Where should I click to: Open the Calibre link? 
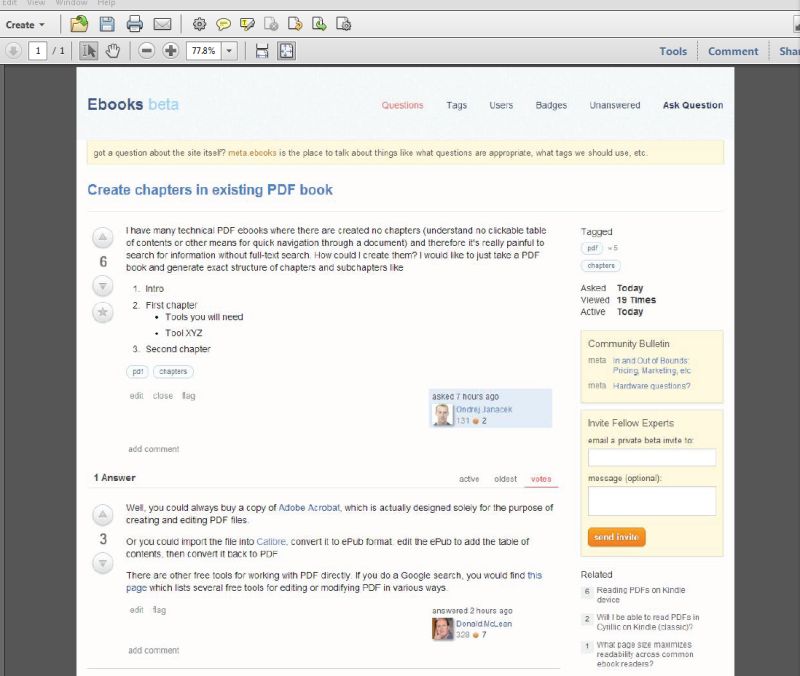[271, 541]
